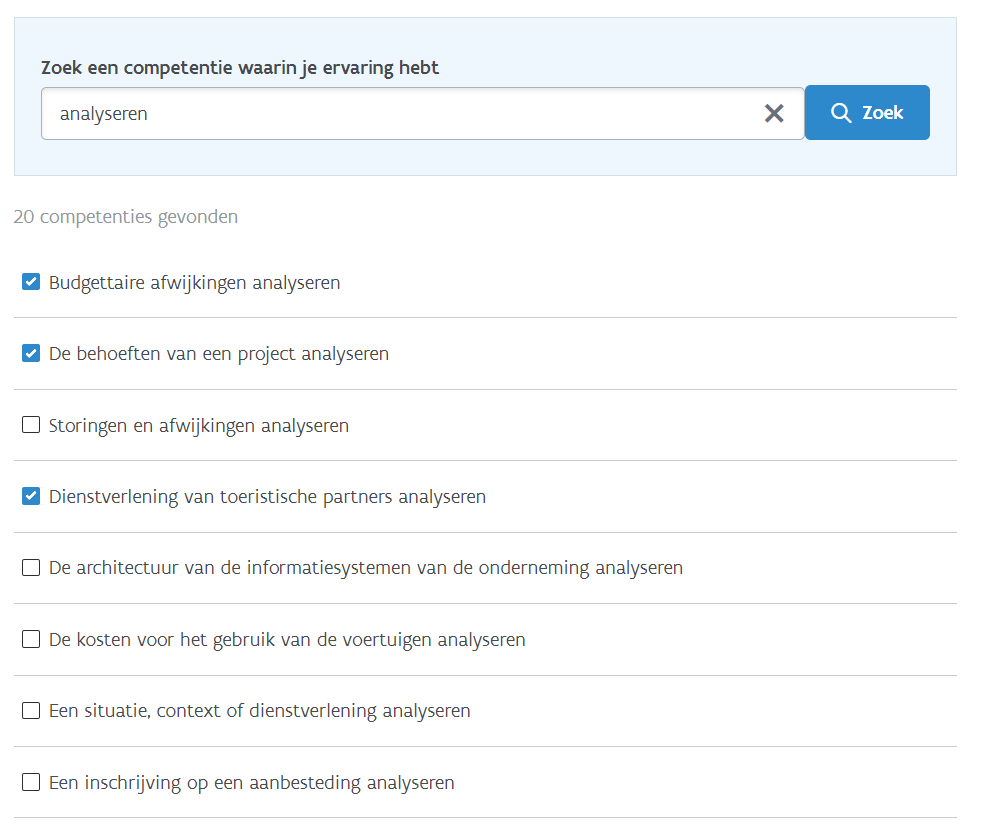
Task: Click the Dienstverlening van toeristische partners label
Action: [x=267, y=497]
